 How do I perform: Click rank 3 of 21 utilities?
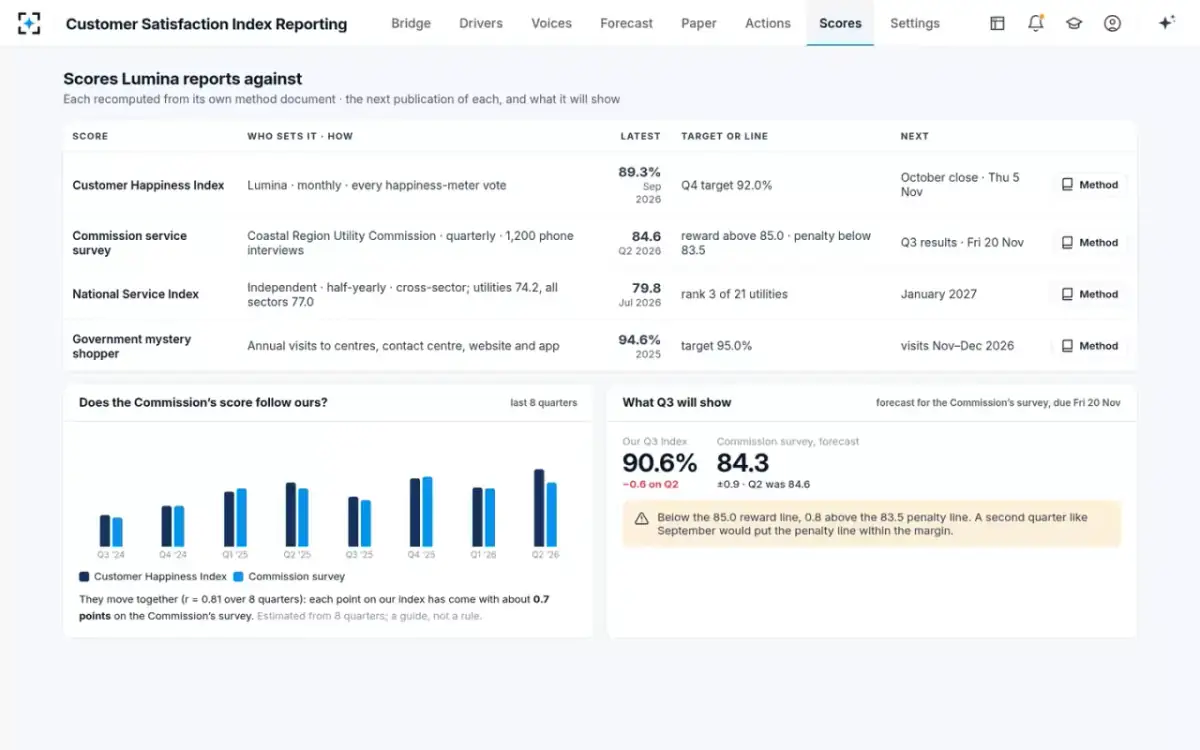pos(734,295)
